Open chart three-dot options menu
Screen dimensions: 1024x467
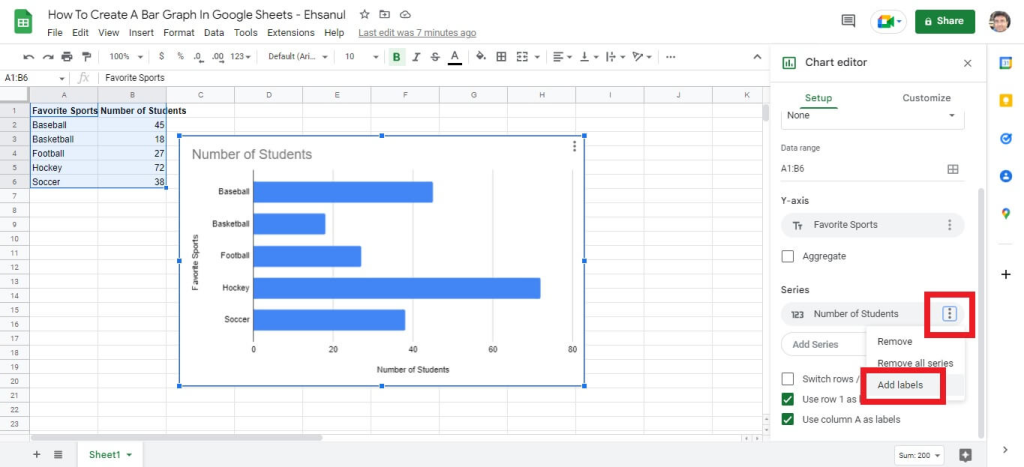click(574, 146)
